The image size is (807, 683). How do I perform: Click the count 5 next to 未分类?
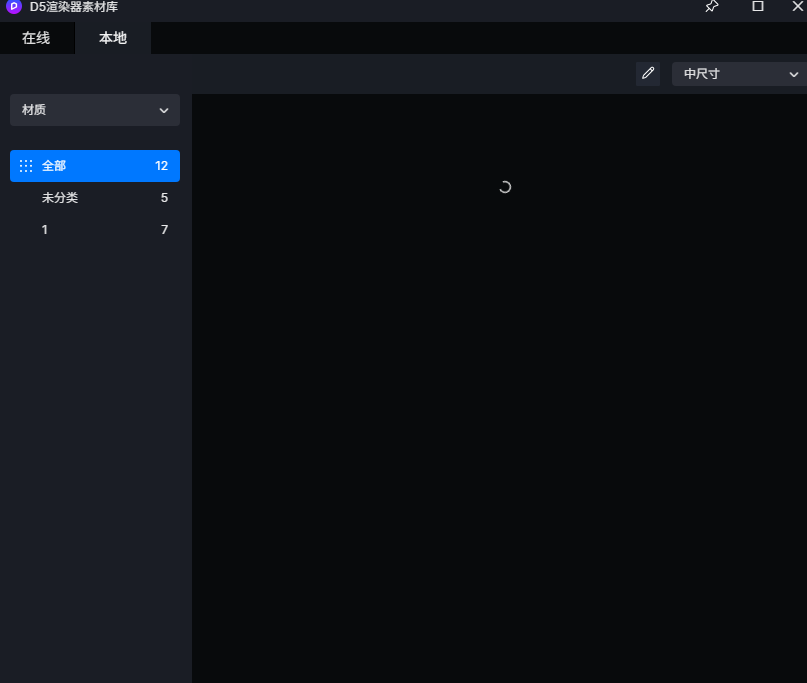164,198
